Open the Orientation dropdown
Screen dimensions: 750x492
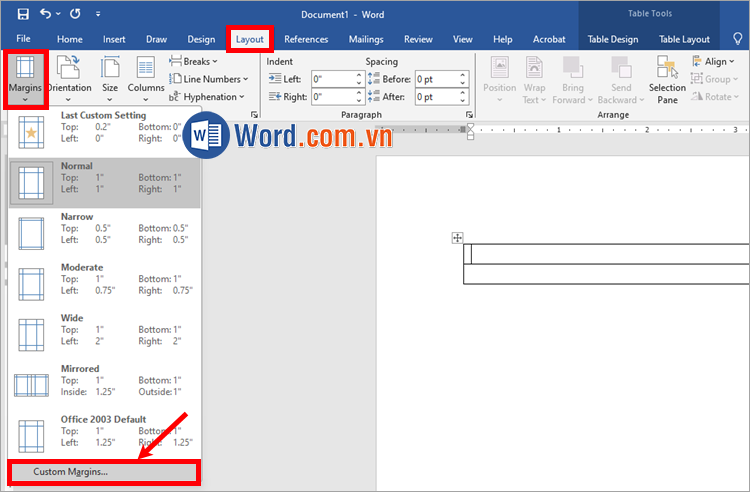[x=68, y=79]
